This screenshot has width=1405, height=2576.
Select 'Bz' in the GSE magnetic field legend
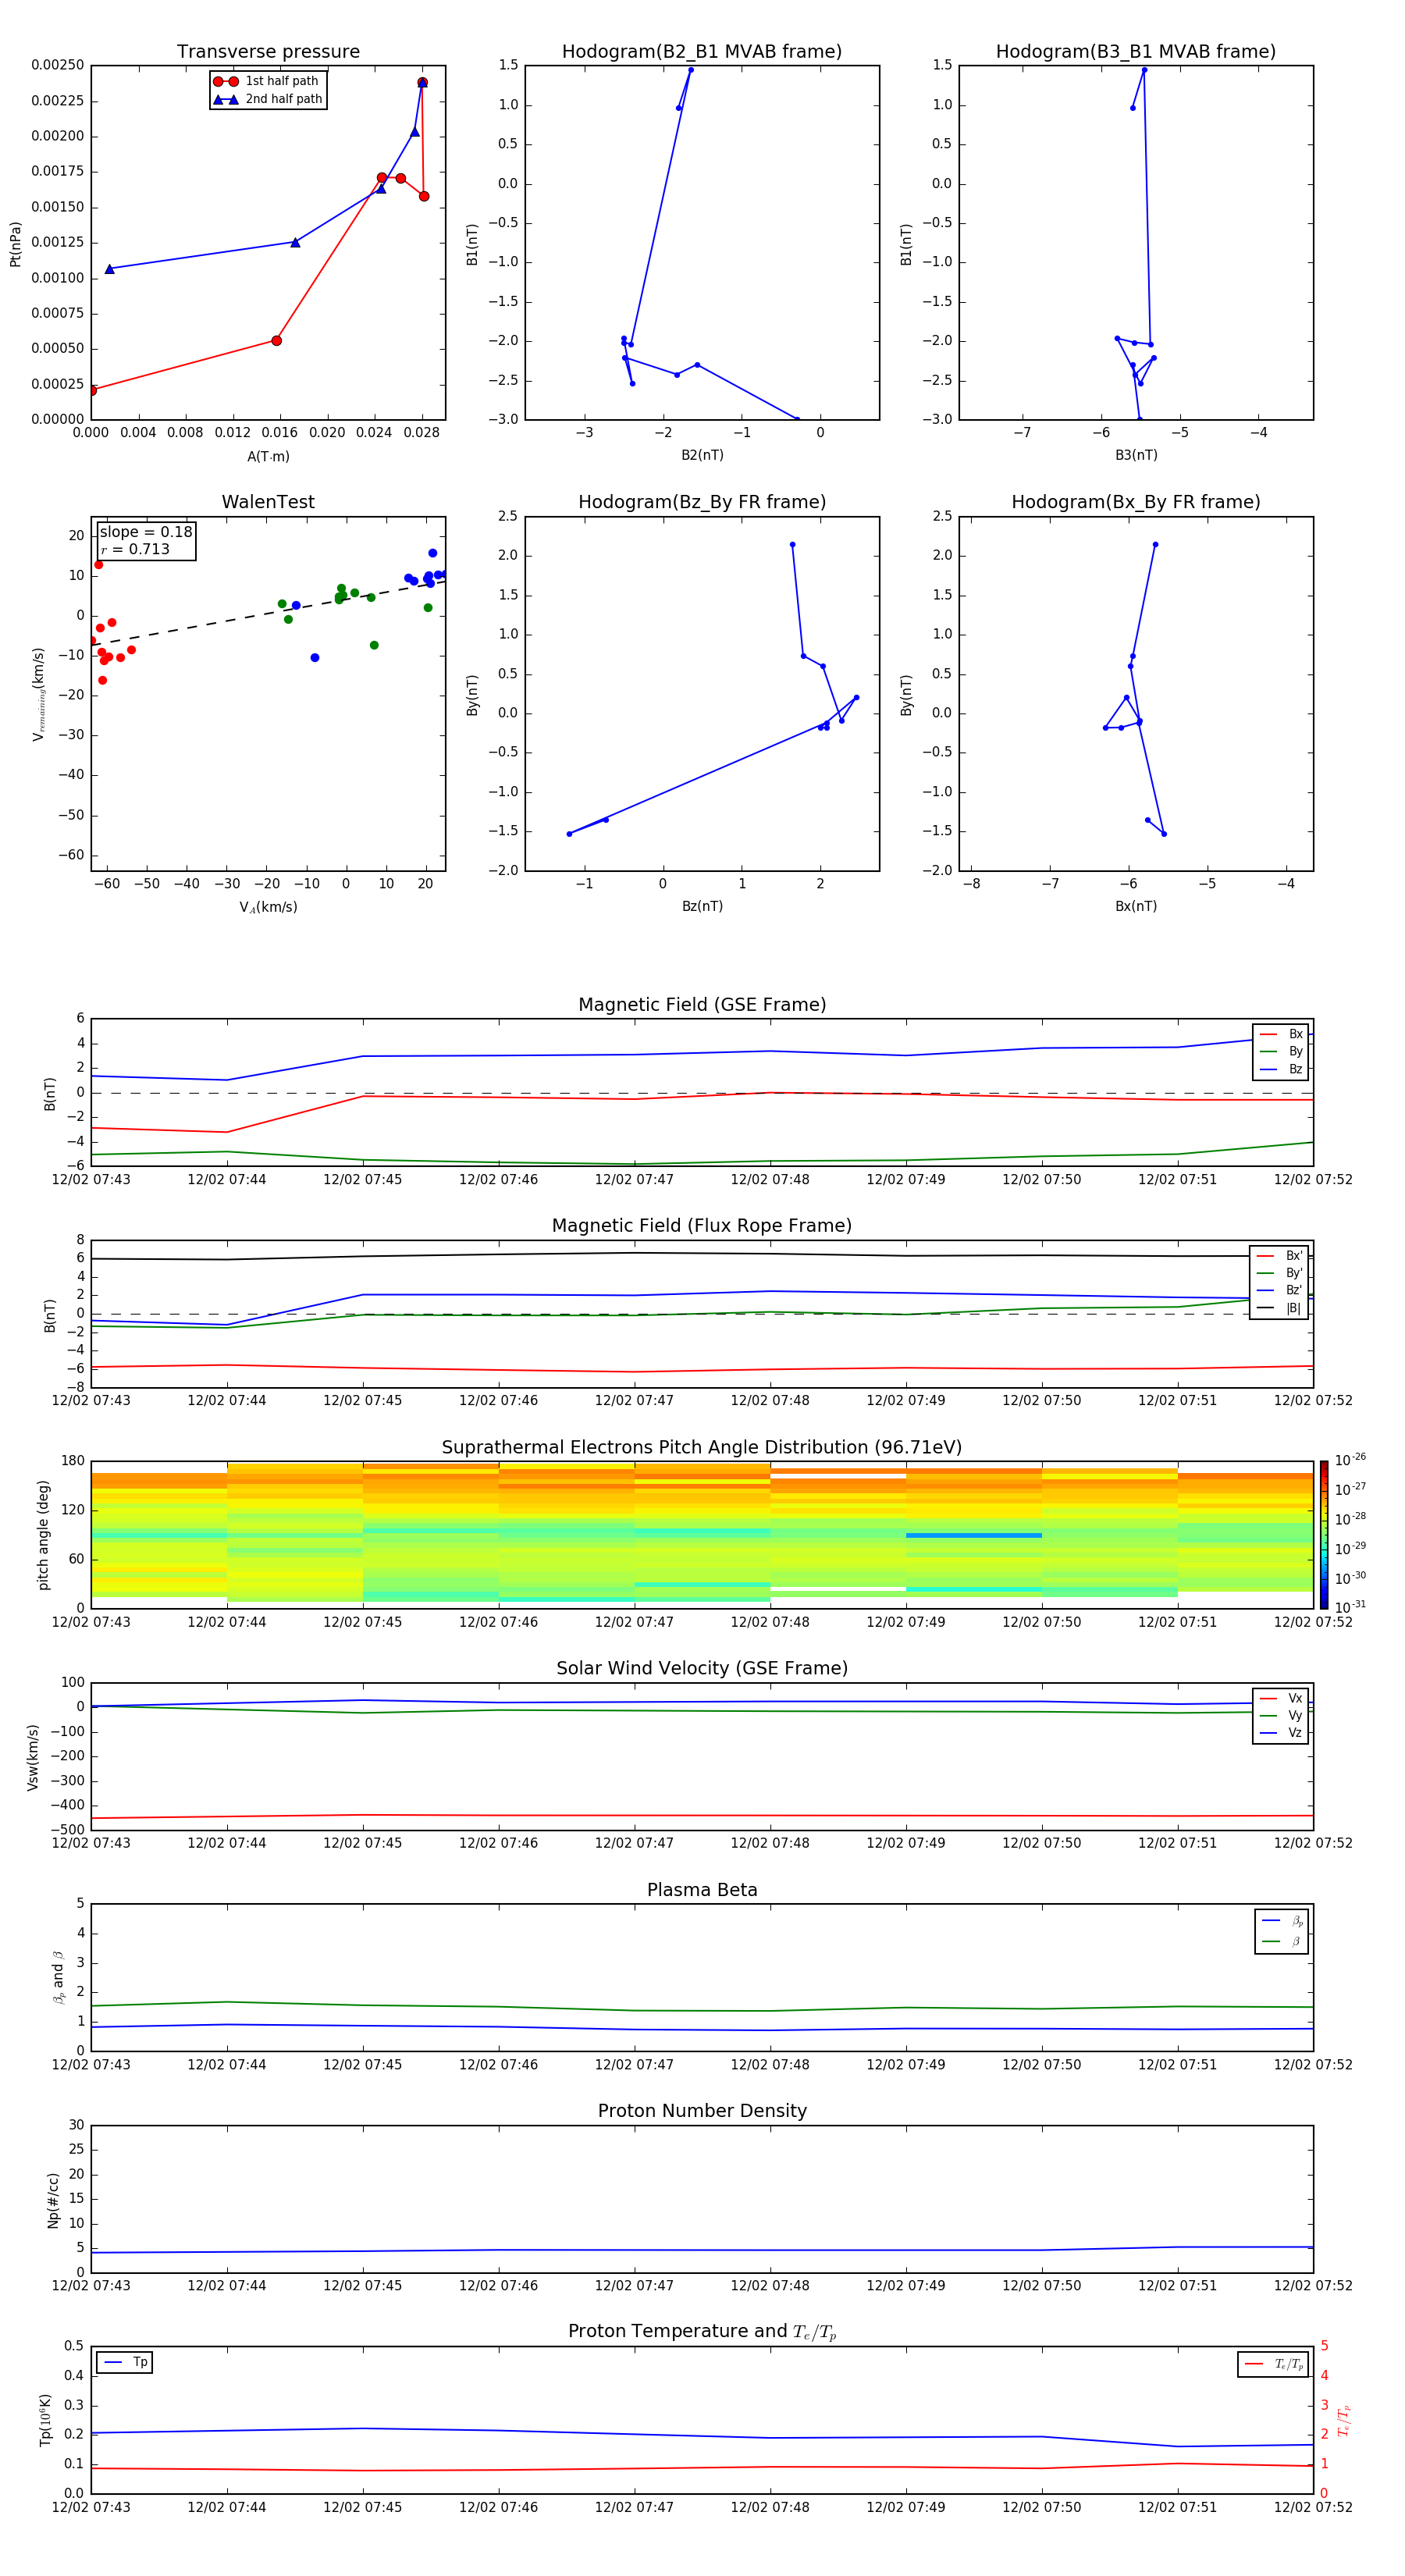(x=1282, y=1069)
